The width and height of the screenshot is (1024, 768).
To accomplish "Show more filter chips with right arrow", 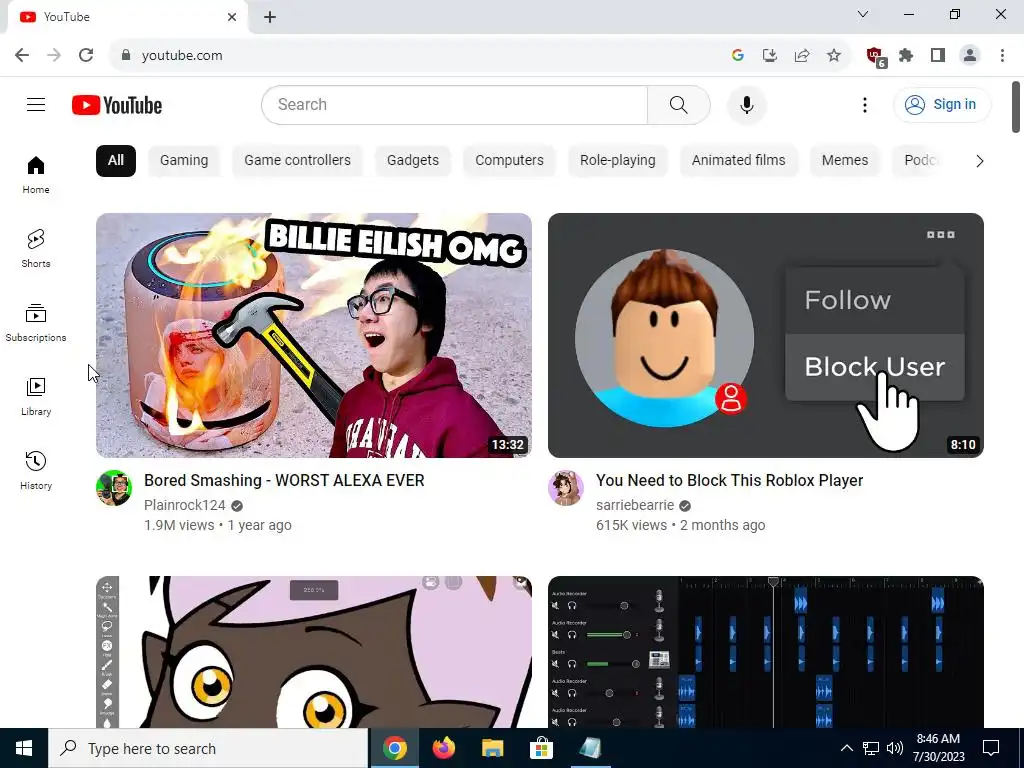I will pos(979,161).
